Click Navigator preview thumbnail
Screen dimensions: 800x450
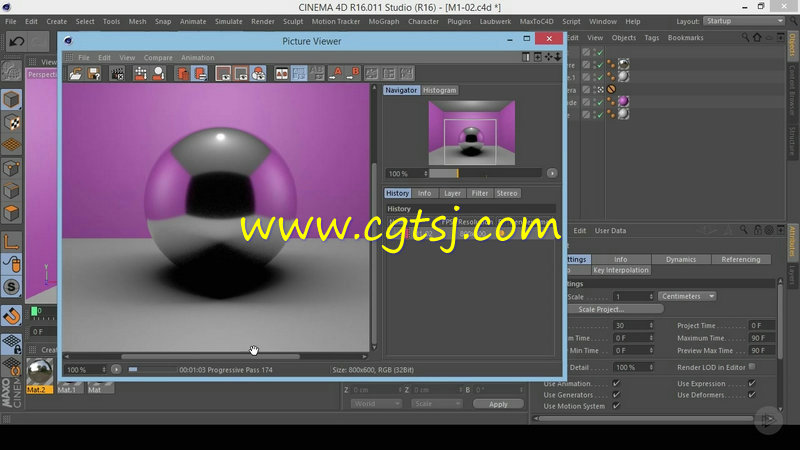pyautogui.click(x=471, y=133)
